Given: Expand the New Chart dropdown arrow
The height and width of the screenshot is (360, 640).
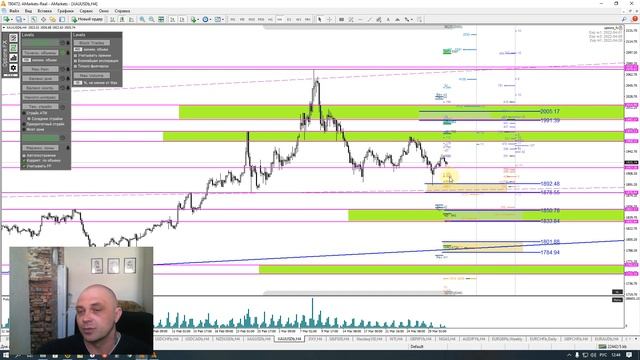Looking at the screenshot, I should pyautogui.click(x=12, y=19).
